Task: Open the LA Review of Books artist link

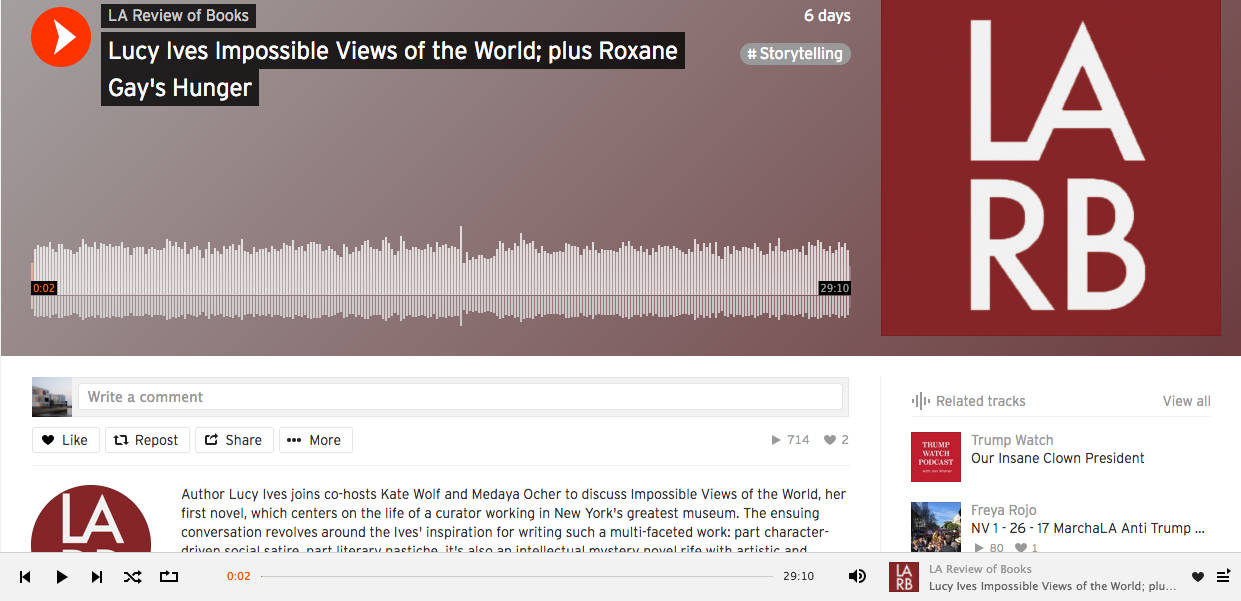Action: tap(179, 16)
